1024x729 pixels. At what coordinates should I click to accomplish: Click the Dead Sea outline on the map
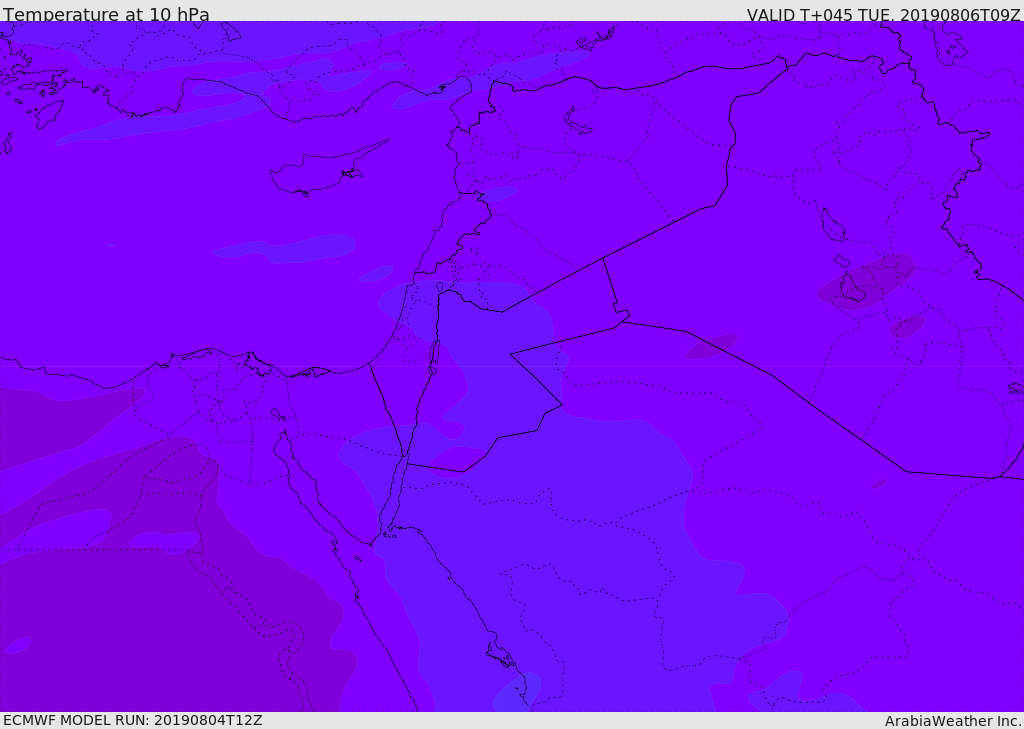433,357
